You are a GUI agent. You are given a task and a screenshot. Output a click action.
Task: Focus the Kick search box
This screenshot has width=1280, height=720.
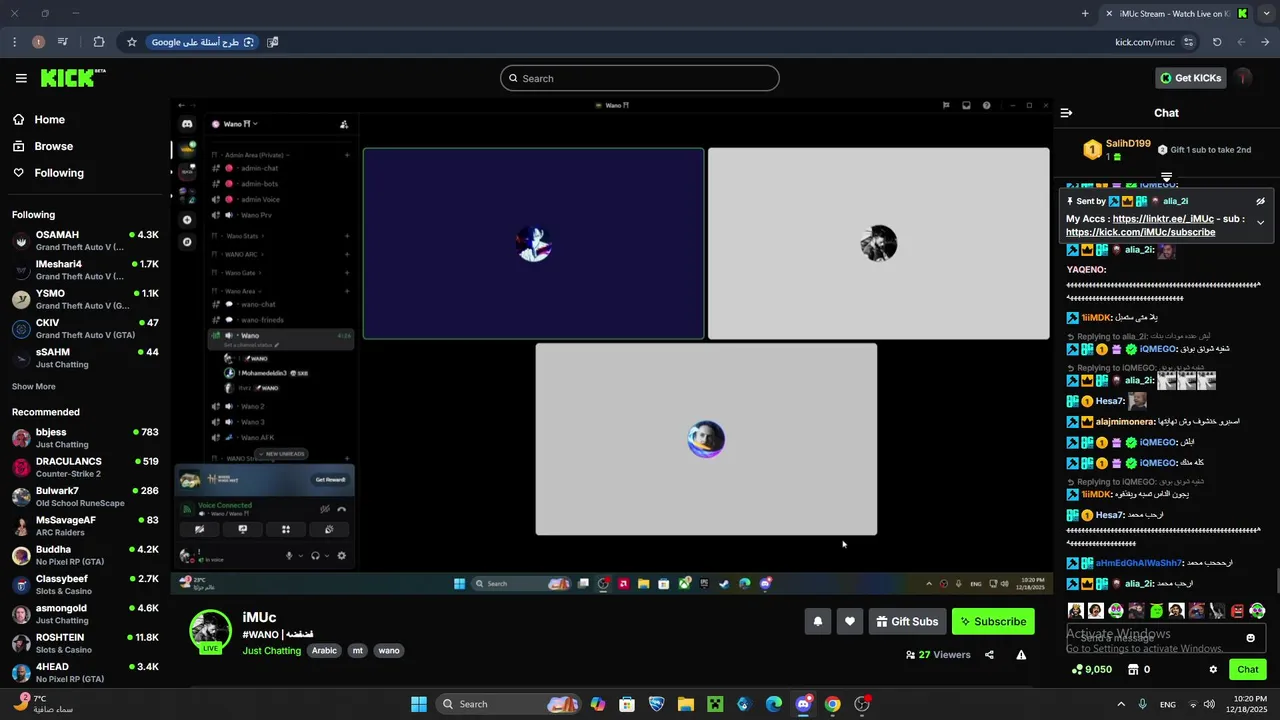tap(640, 78)
